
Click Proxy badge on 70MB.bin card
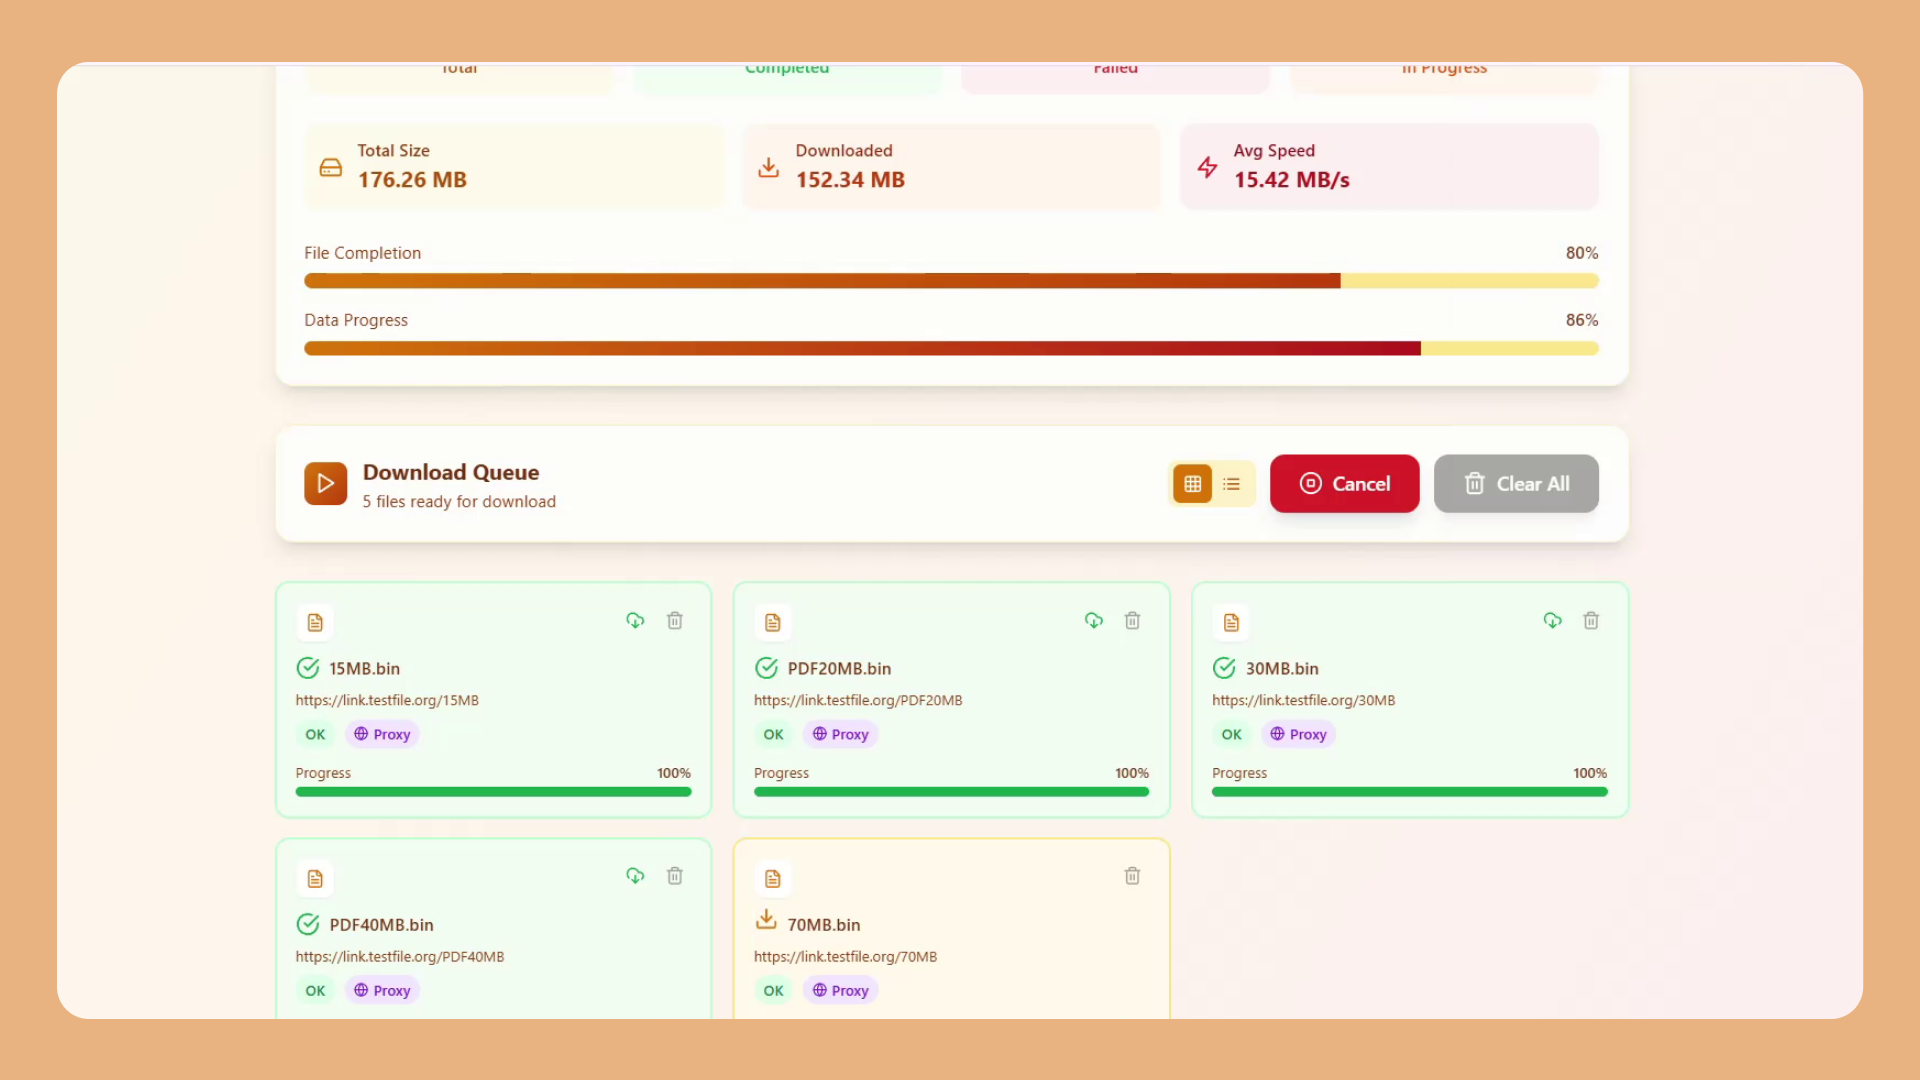pyautogui.click(x=840, y=990)
